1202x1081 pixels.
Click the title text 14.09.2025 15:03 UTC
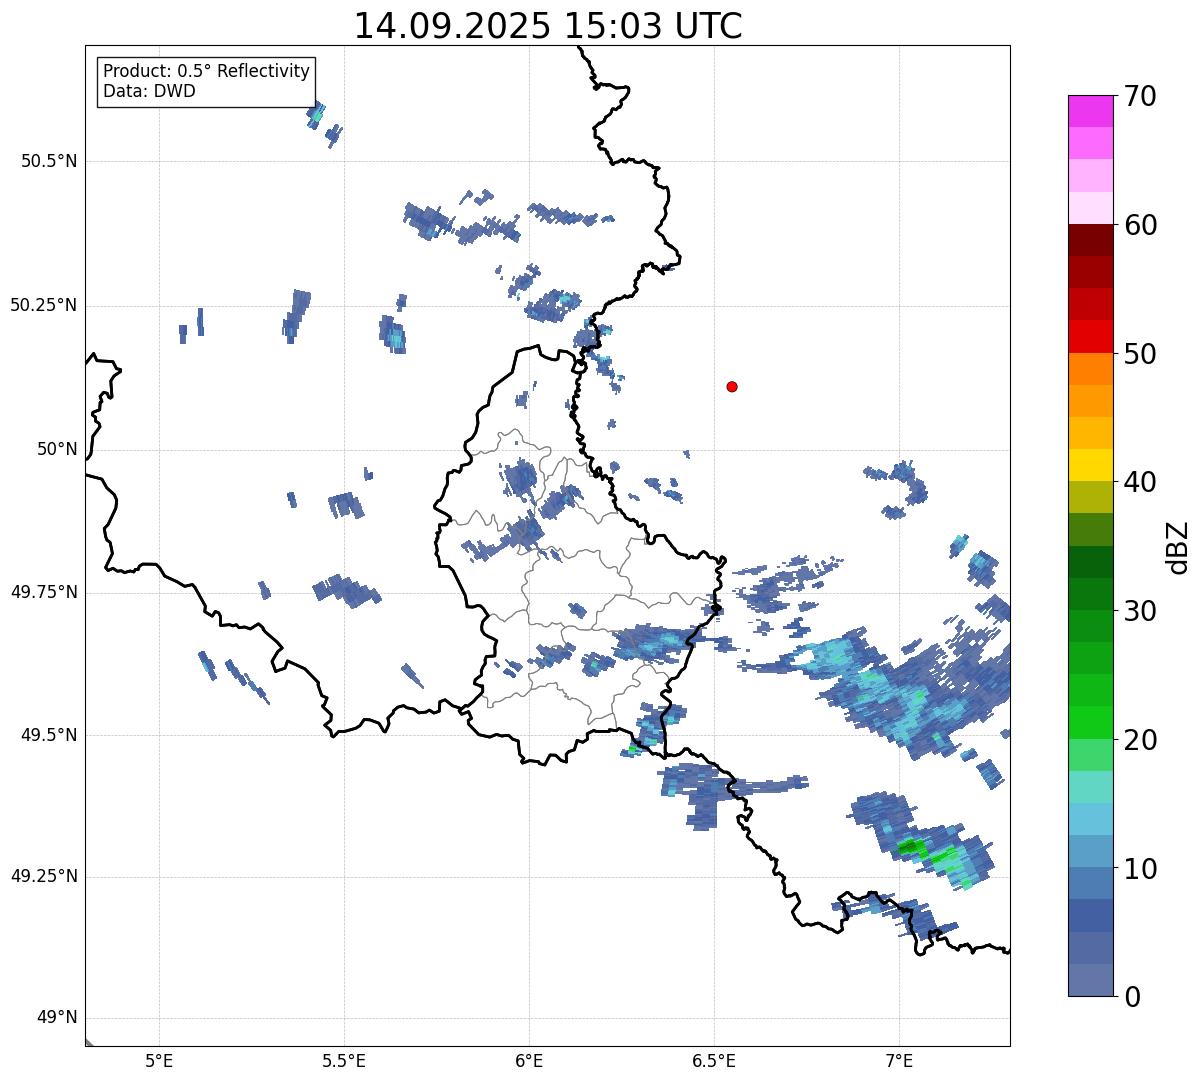[548, 26]
